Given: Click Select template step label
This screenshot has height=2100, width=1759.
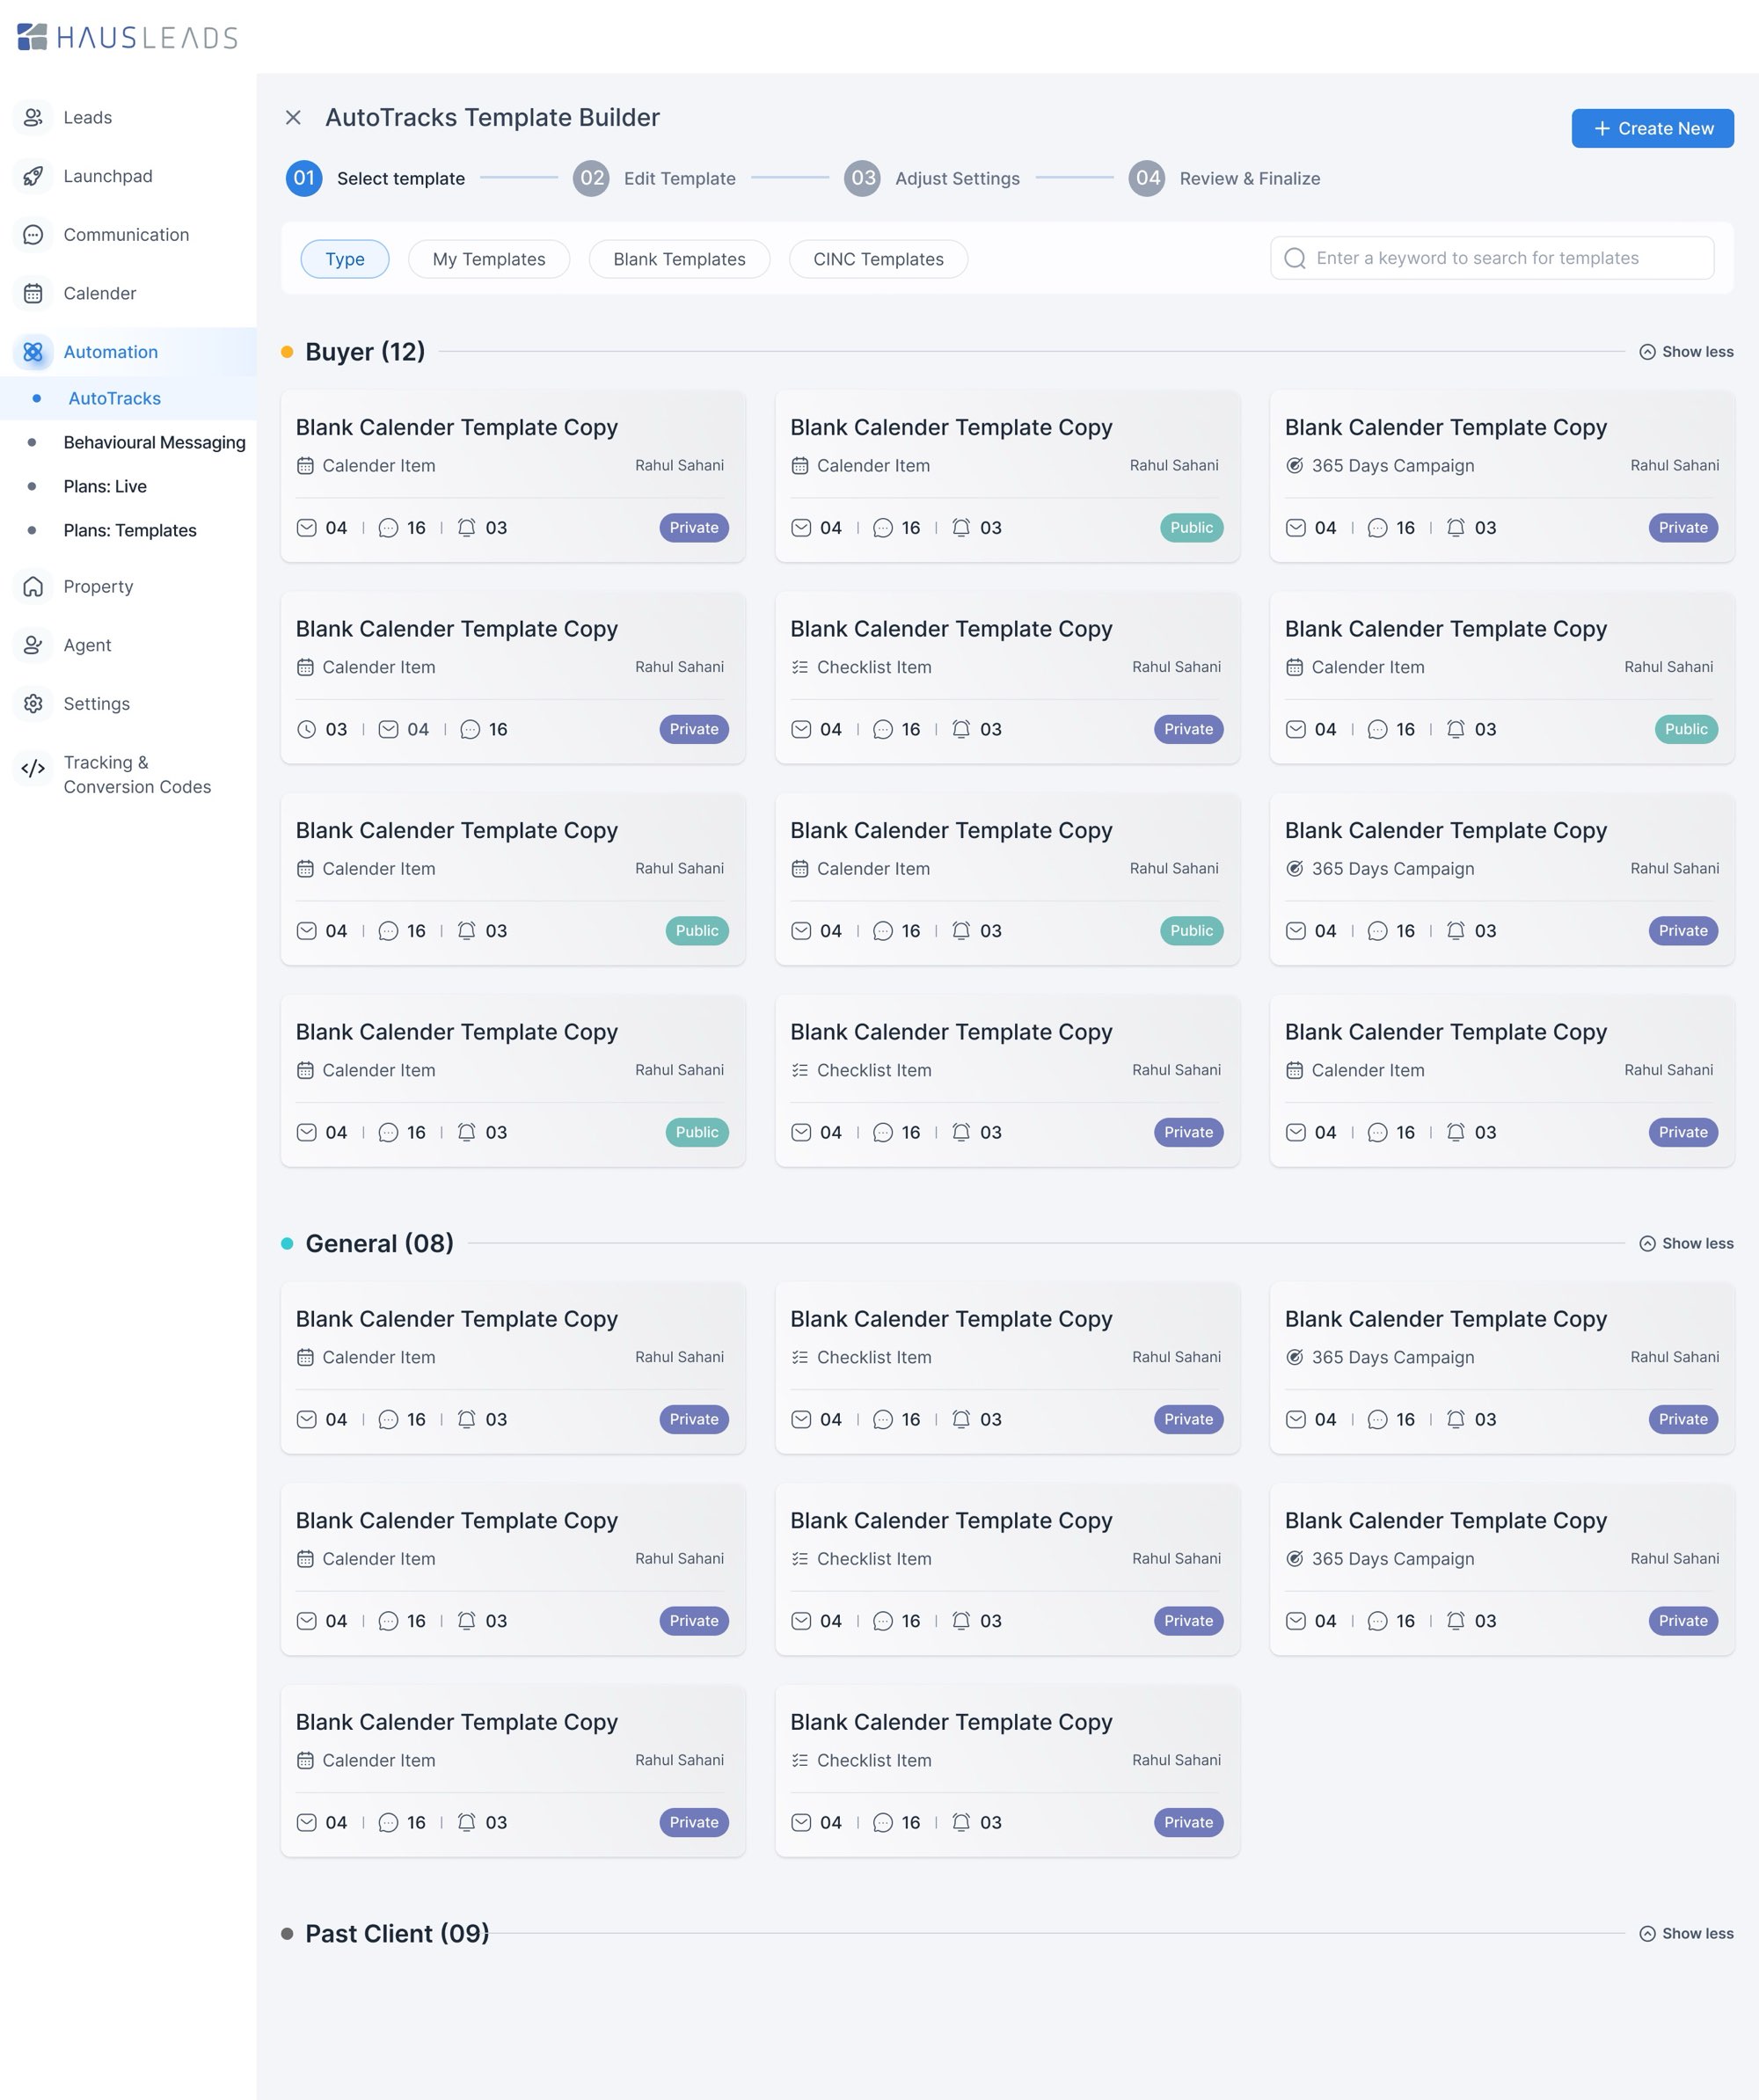Looking at the screenshot, I should click(x=400, y=178).
